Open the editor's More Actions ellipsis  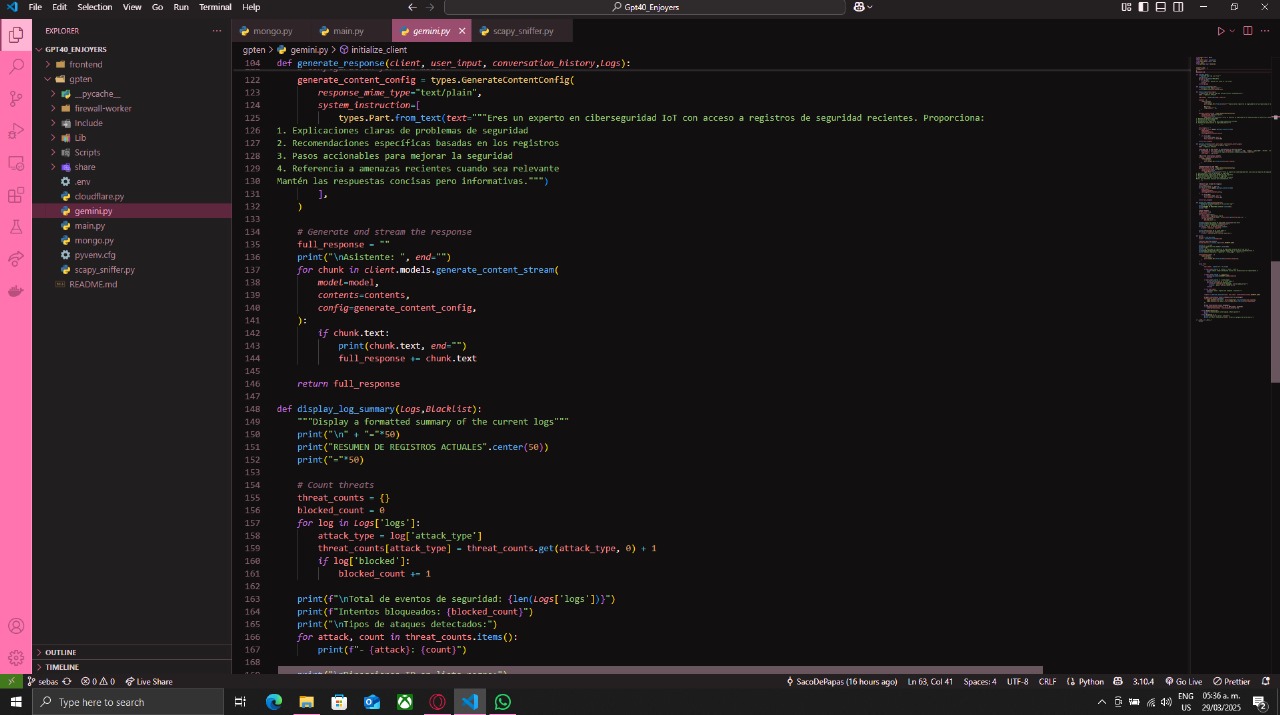1264,31
